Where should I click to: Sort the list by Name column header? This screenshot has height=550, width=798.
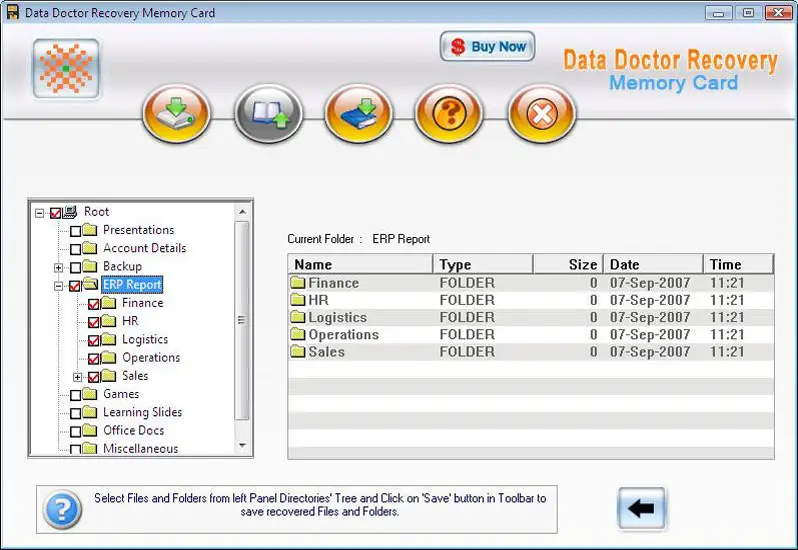point(360,265)
